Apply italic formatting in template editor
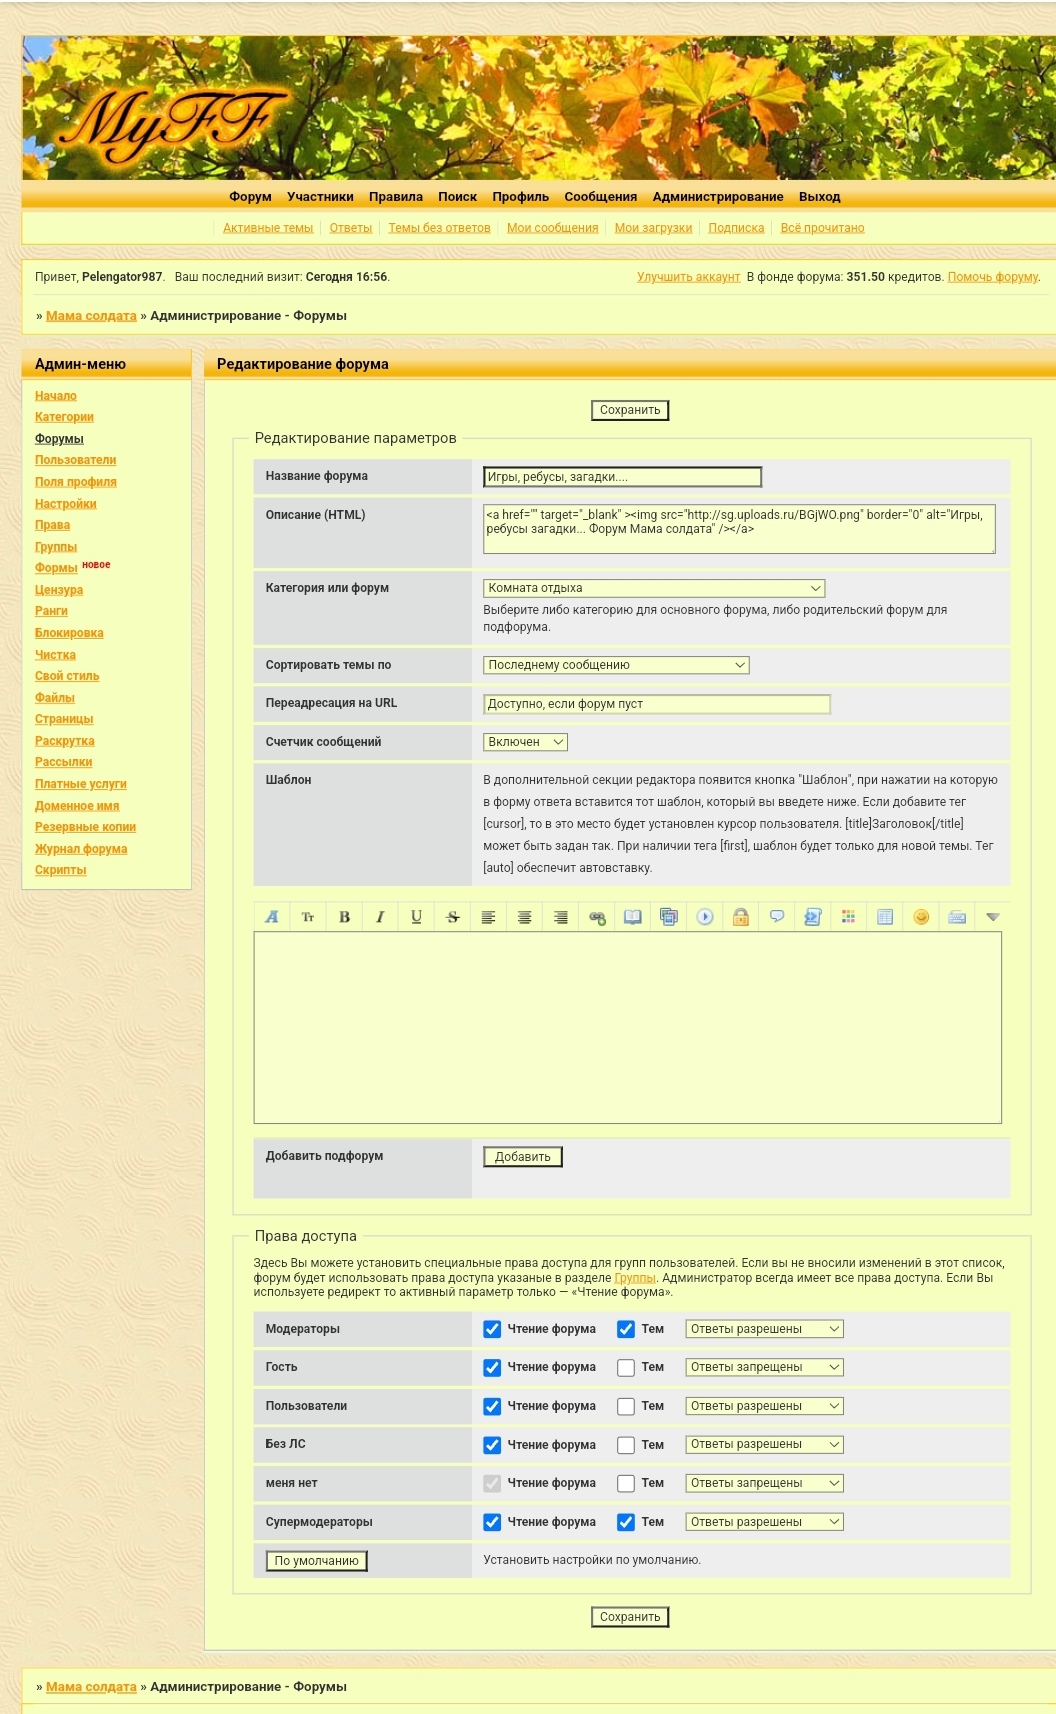The height and width of the screenshot is (1714, 1056). pos(380,917)
